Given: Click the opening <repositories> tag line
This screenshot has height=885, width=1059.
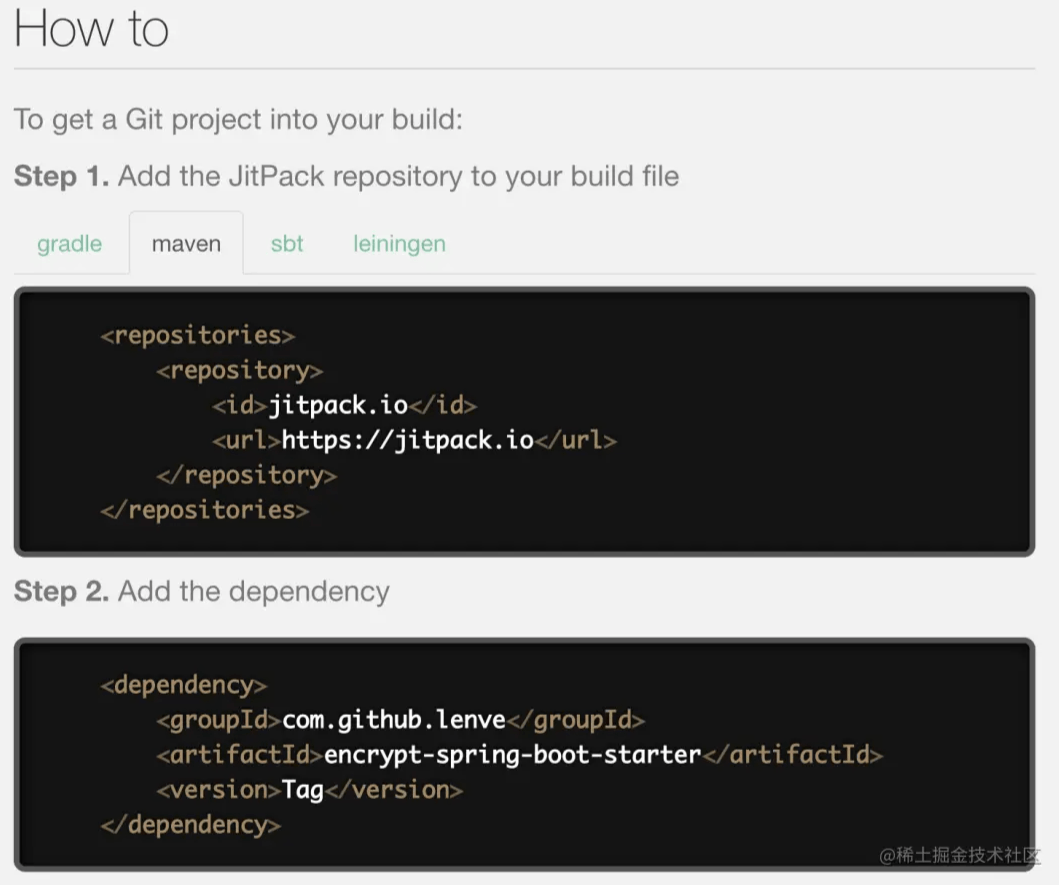Looking at the screenshot, I should [x=198, y=336].
